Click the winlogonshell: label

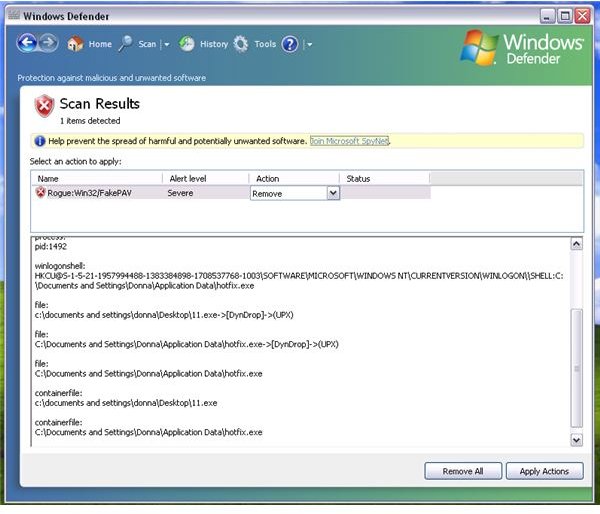60,266
